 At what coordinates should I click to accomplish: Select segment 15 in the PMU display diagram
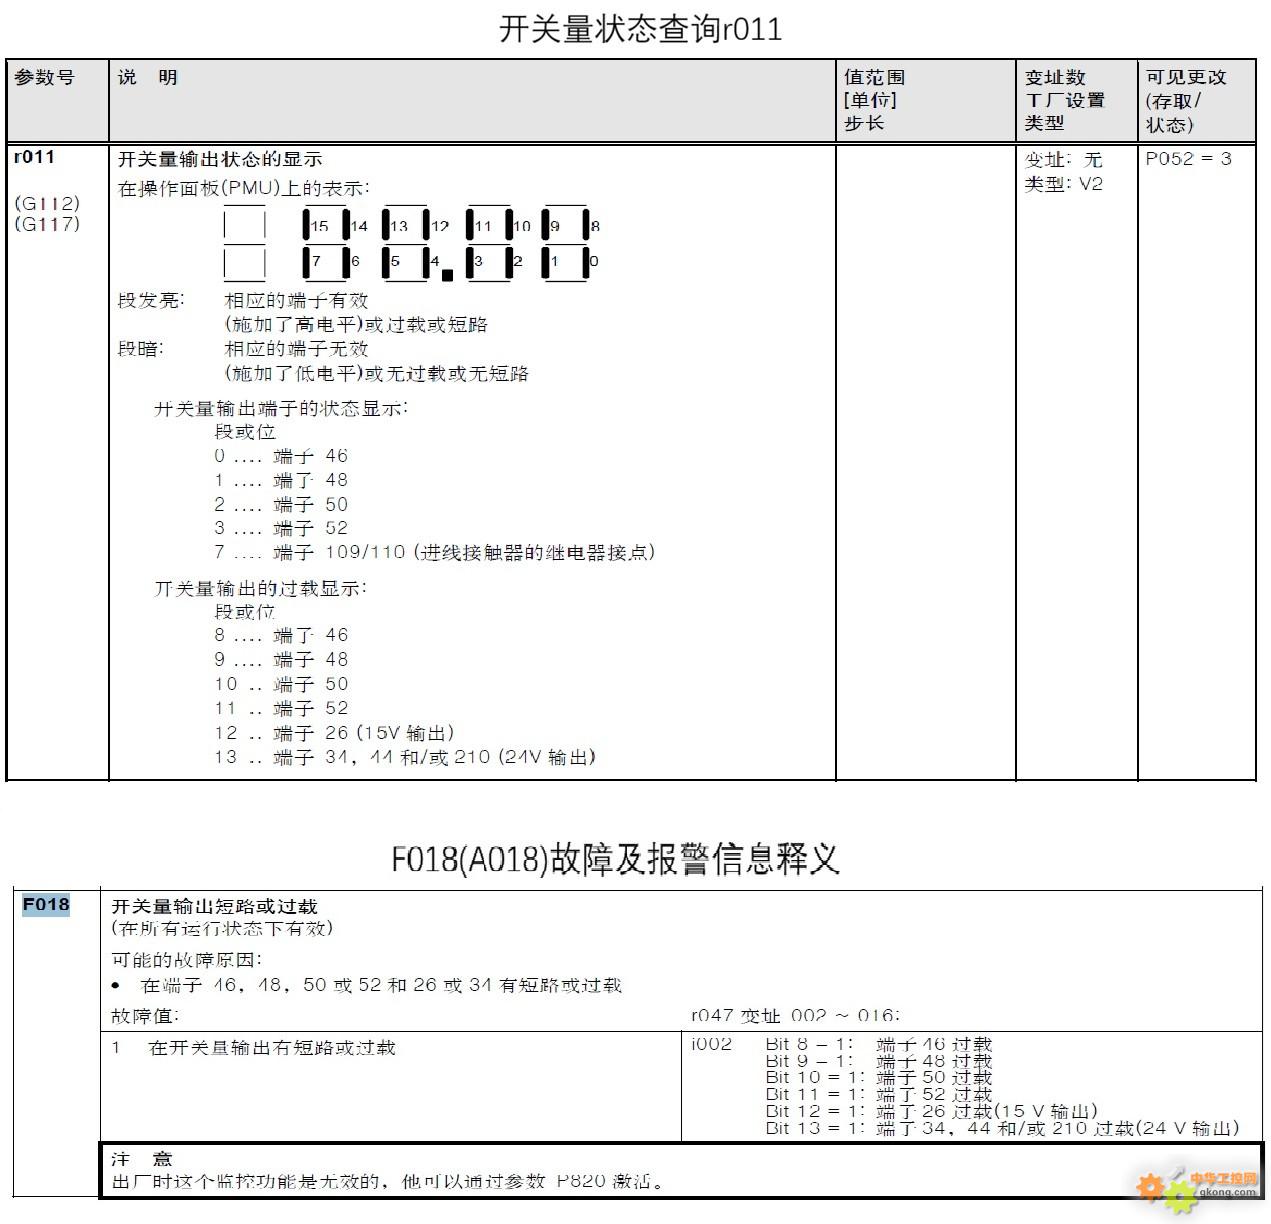coord(308,226)
